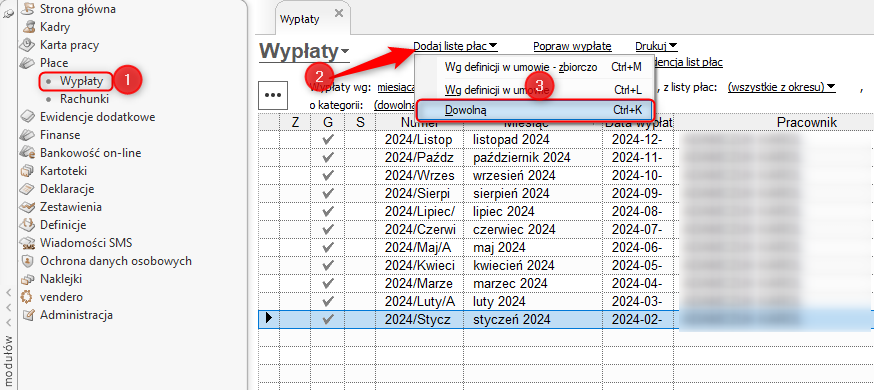Image resolution: width=874 pixels, height=390 pixels.
Task: Choose Wg definicji w umowie - zbiorczo
Action: pos(536,67)
